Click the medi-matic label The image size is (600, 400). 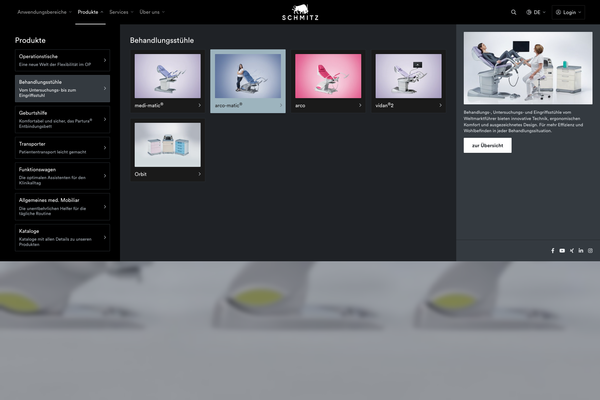pos(149,105)
